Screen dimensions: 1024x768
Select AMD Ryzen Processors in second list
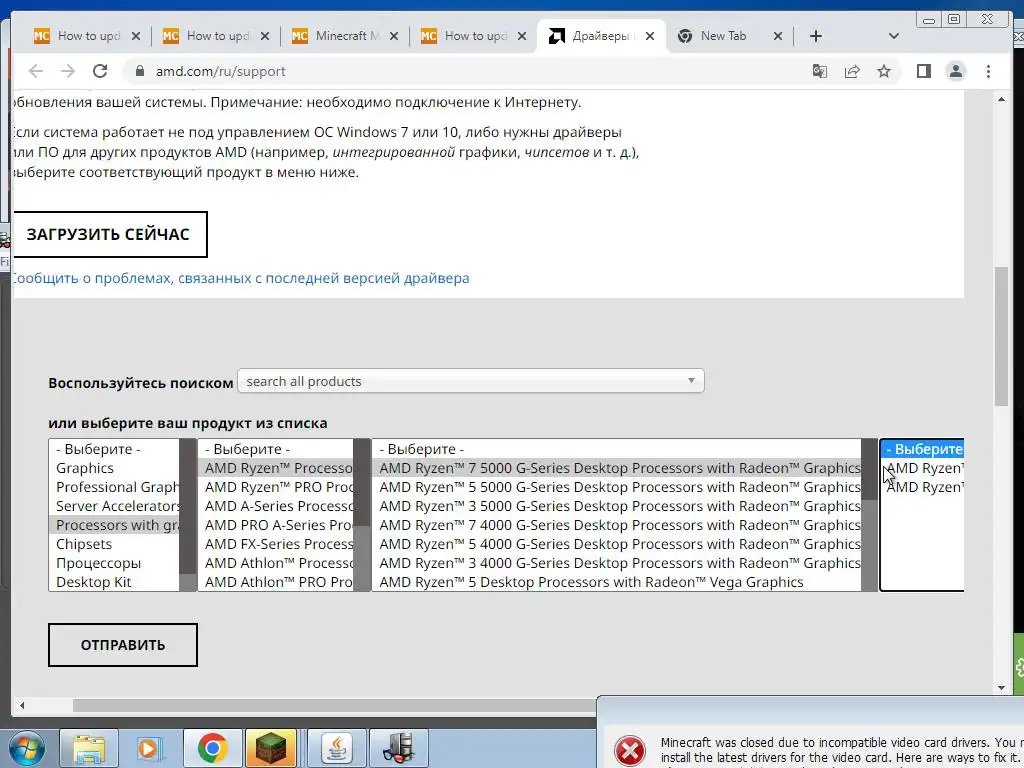point(276,468)
